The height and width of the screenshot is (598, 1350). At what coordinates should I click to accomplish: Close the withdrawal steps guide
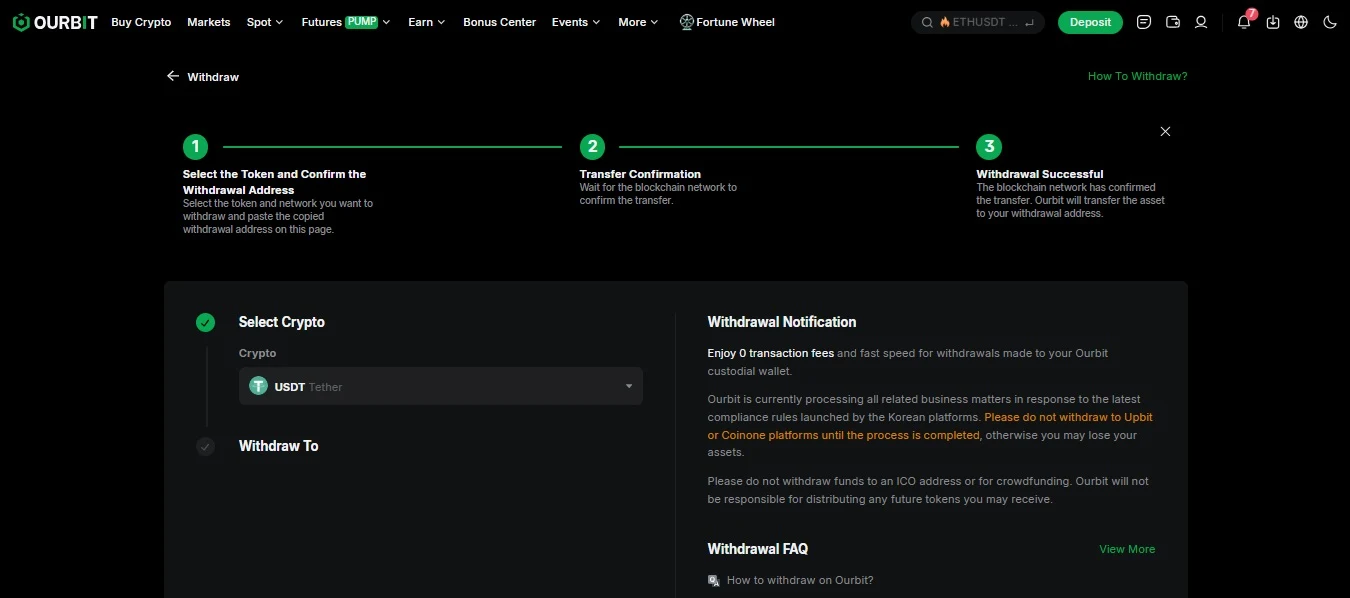point(1165,131)
